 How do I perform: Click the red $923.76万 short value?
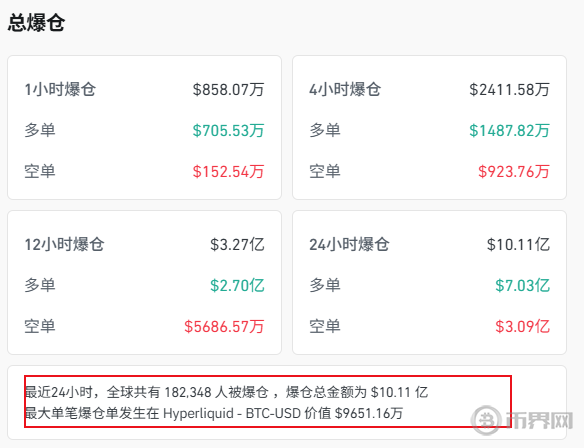[514, 172]
